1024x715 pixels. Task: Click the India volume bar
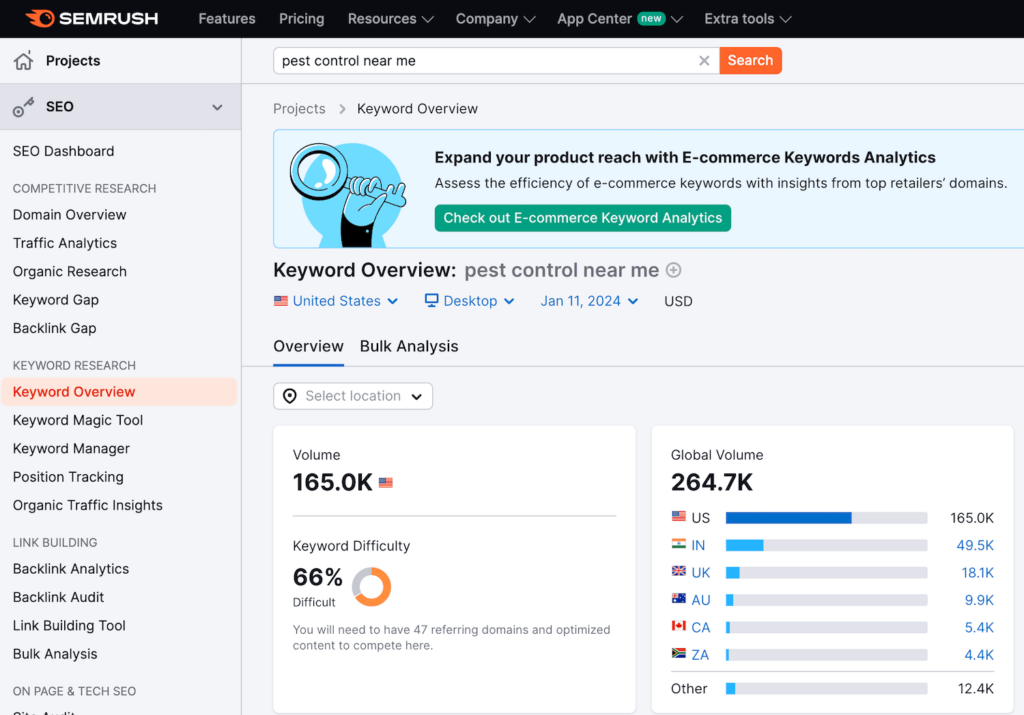pyautogui.click(x=826, y=545)
